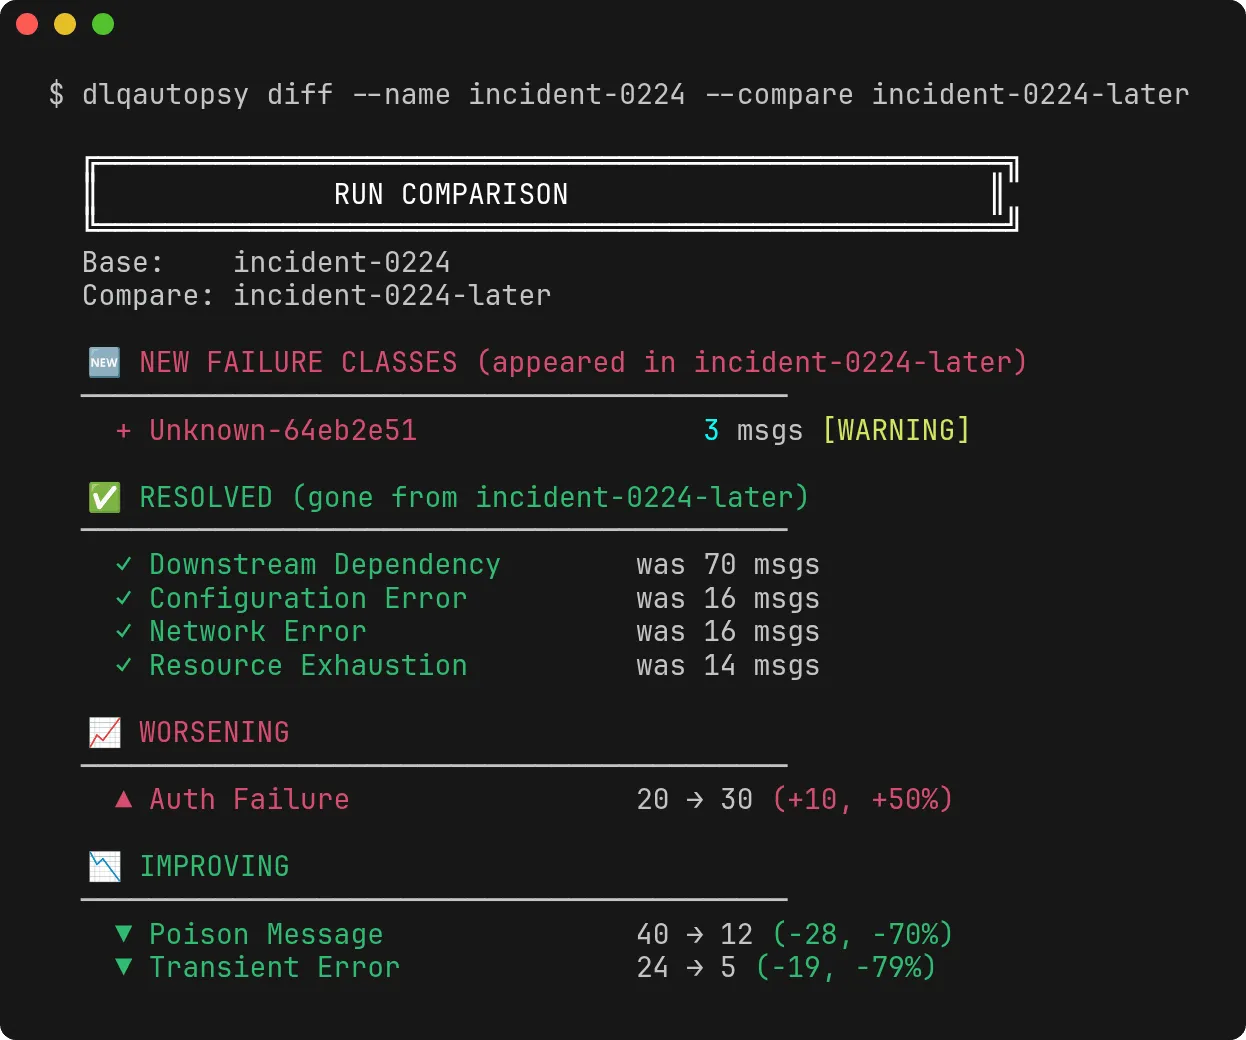The image size is (1246, 1040).
Task: Click the '40 → 12' count change
Action: click(x=695, y=934)
